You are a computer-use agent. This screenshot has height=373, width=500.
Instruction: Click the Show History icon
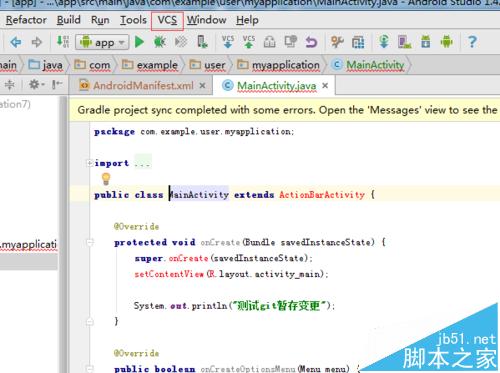[270, 42]
